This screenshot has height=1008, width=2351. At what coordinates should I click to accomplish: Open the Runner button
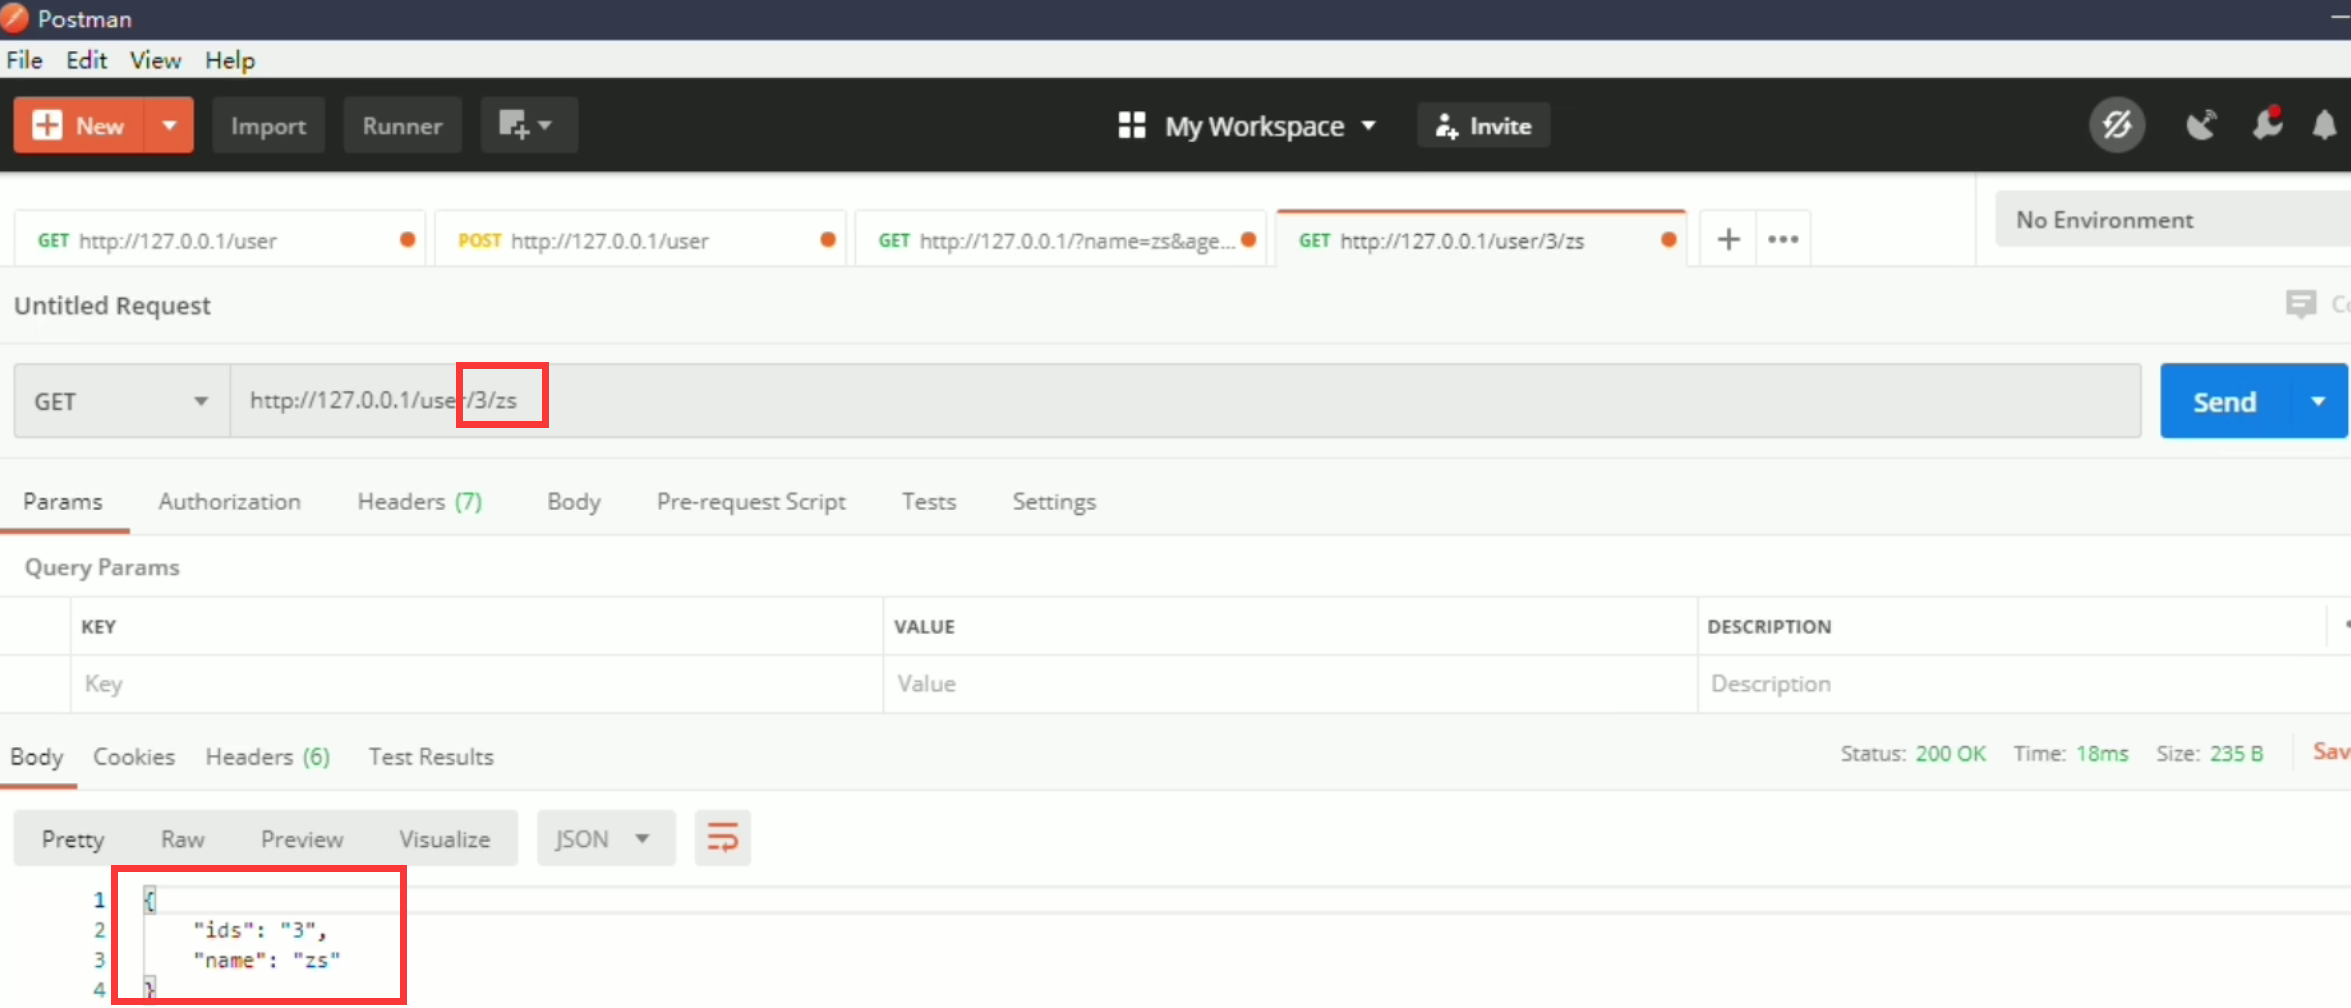(402, 126)
